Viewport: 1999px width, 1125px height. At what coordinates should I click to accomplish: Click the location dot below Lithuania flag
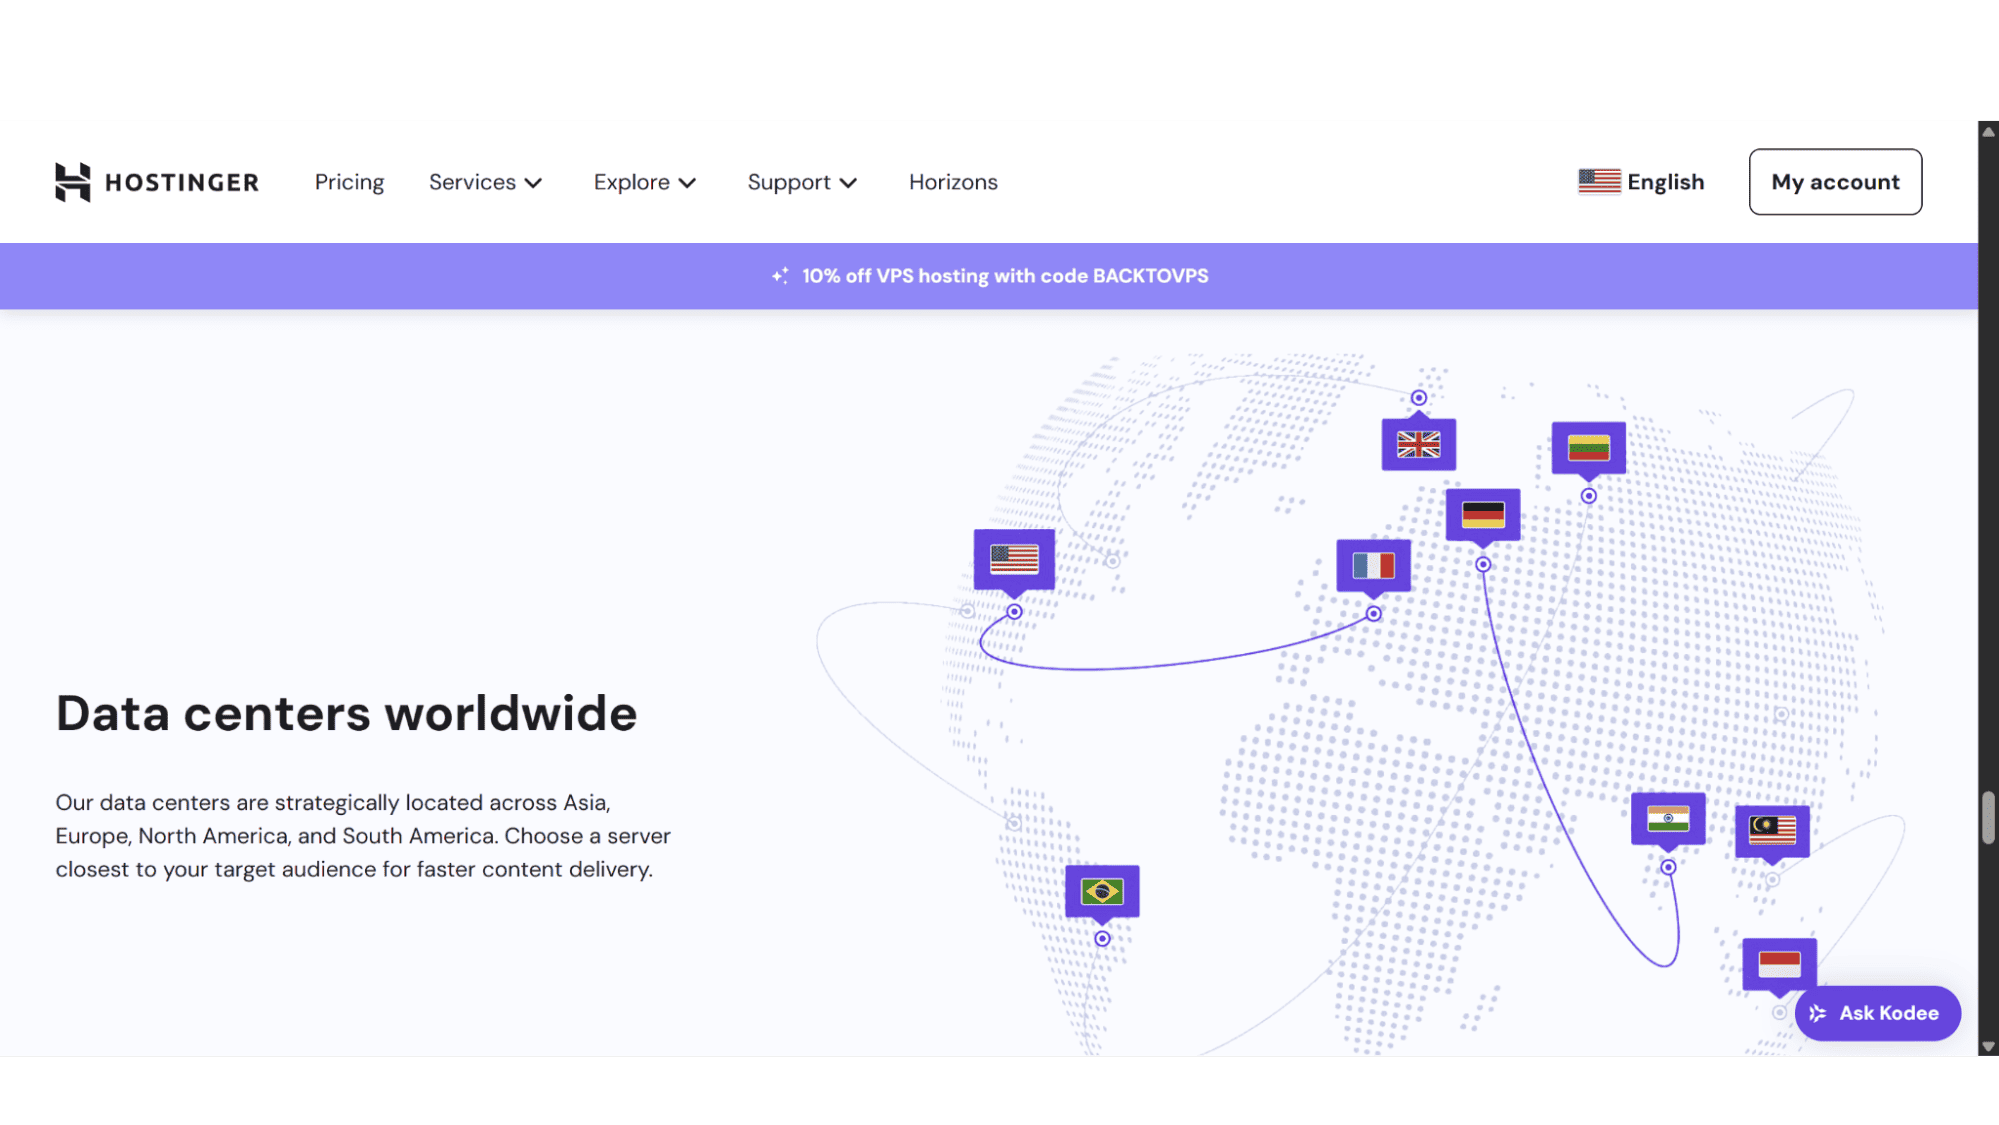(x=1588, y=496)
